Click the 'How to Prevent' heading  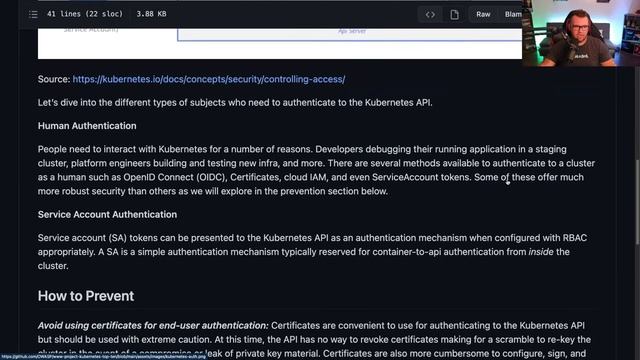point(86,296)
